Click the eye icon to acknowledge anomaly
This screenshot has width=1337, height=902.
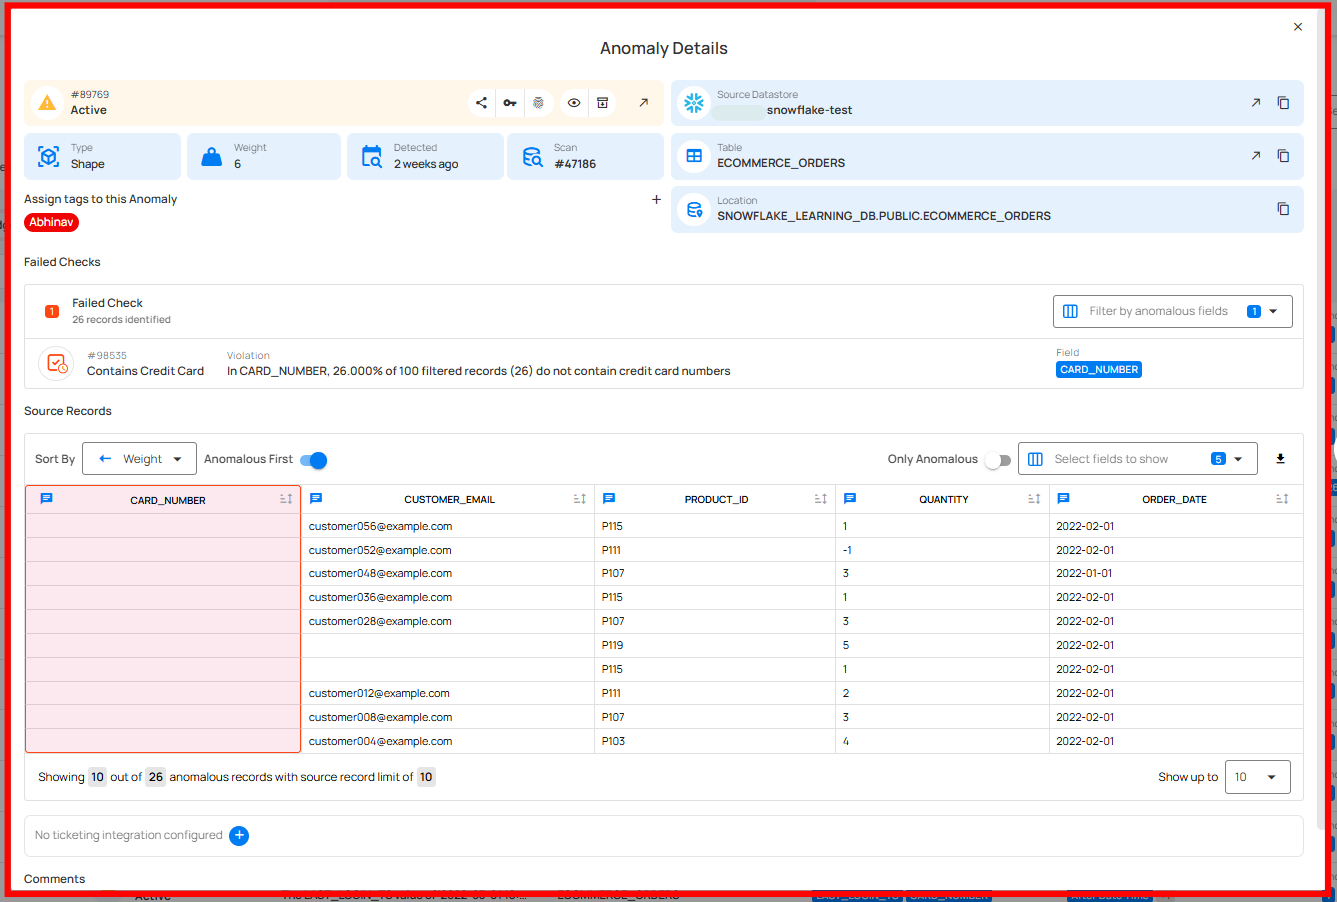[x=574, y=103]
